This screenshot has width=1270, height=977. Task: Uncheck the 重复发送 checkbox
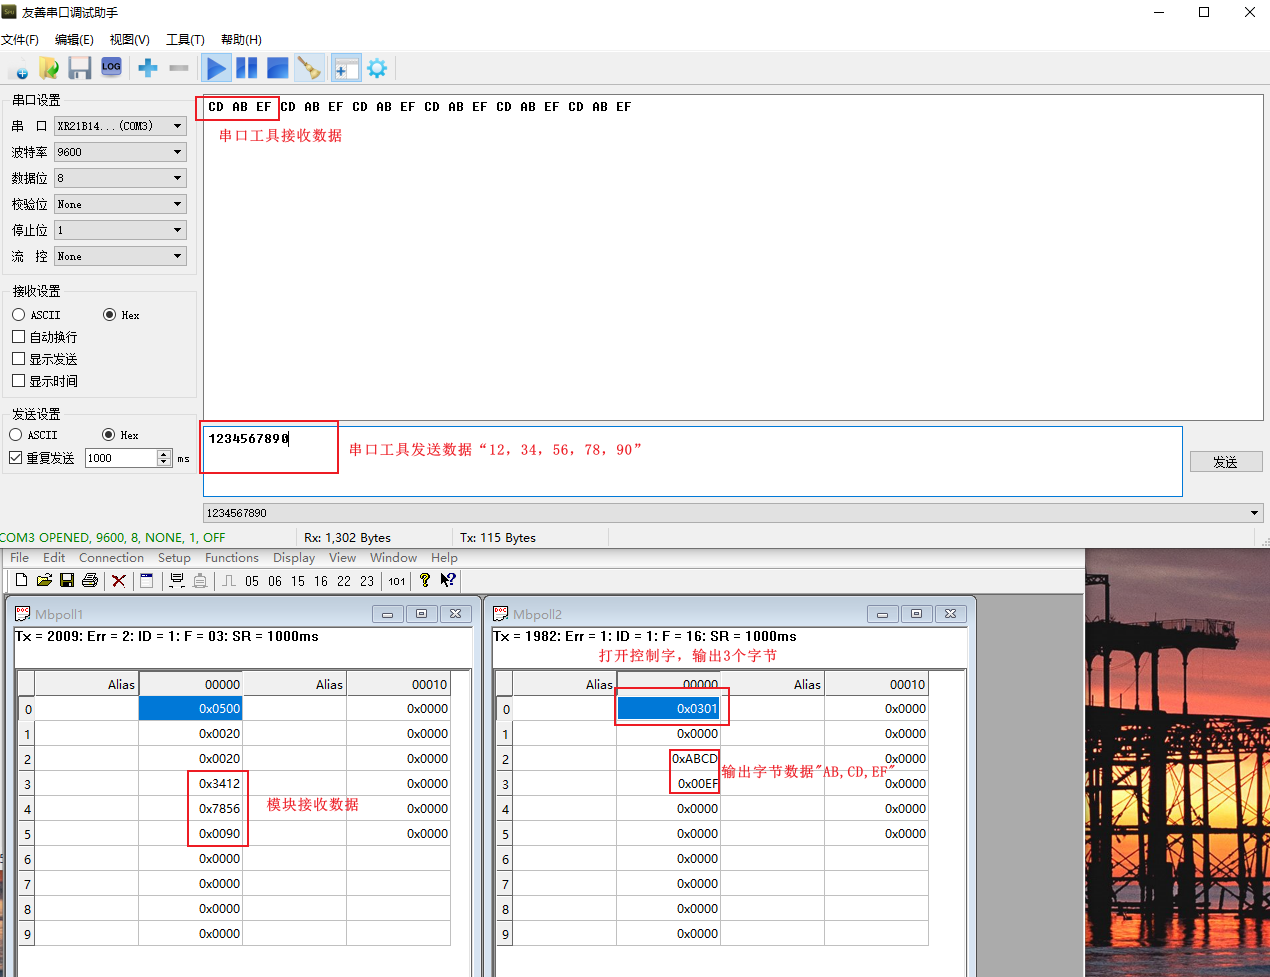click(x=16, y=458)
